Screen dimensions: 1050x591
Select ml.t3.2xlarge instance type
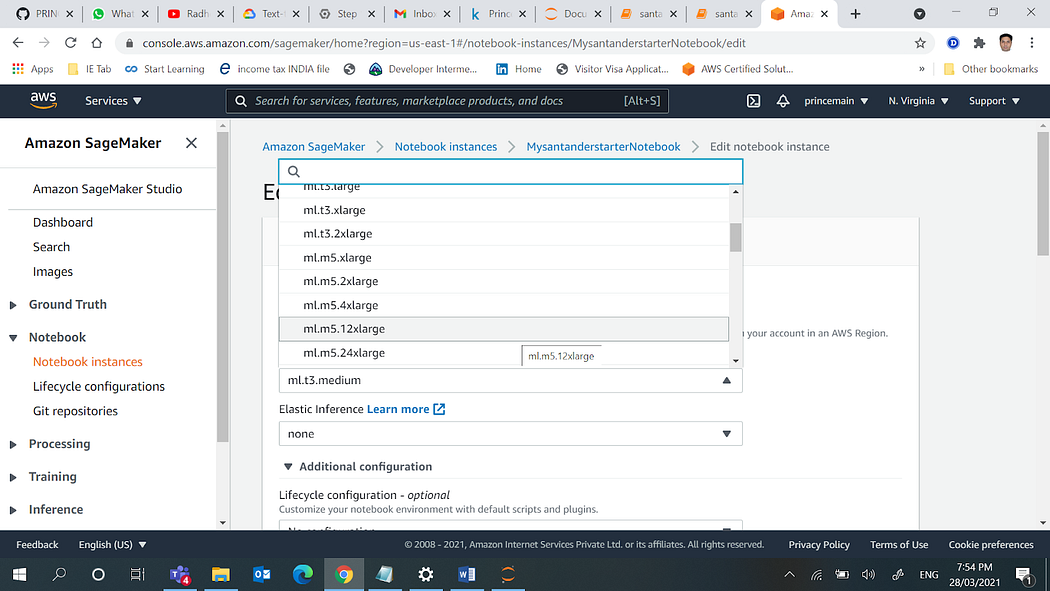click(x=504, y=234)
